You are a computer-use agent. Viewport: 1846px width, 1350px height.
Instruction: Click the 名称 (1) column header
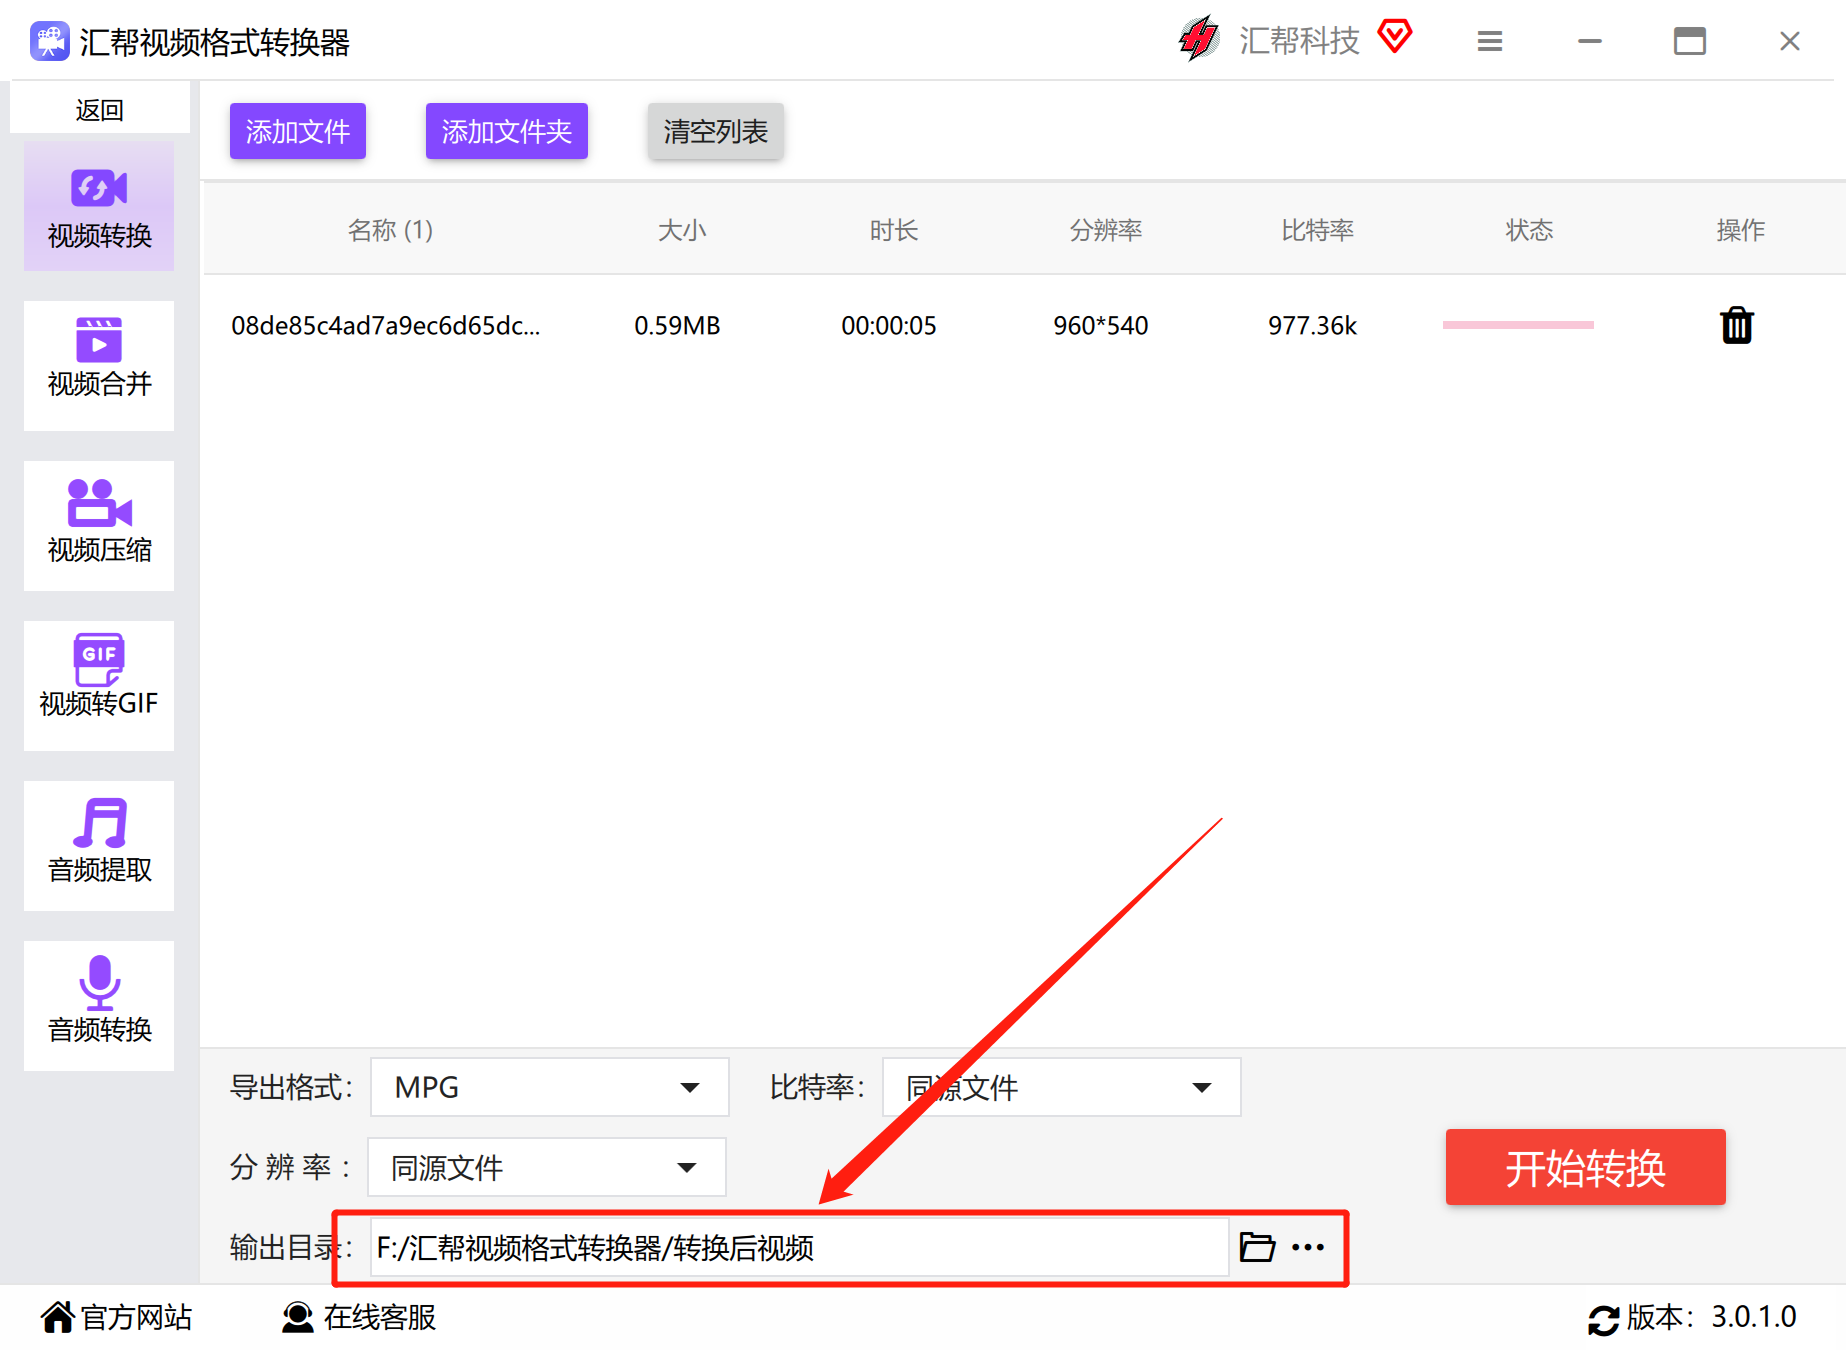390,230
